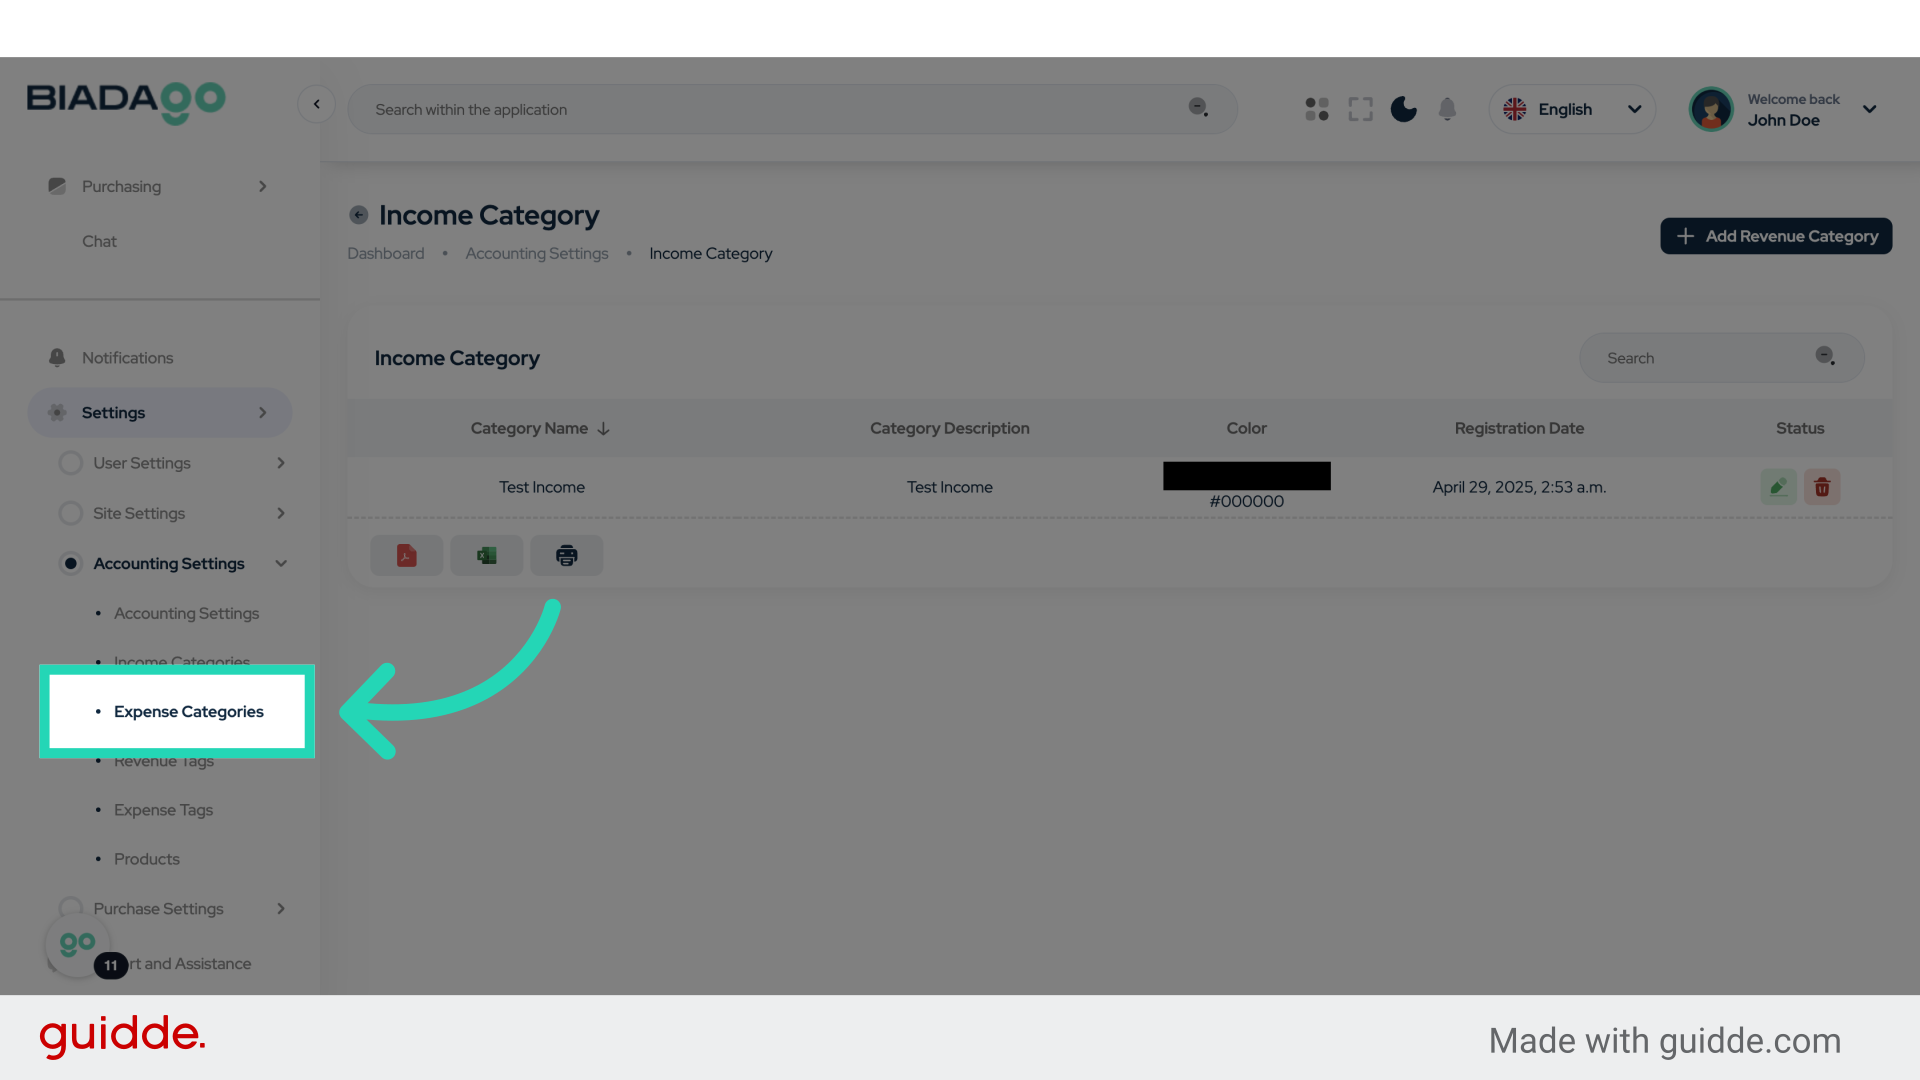Screen dimensions: 1920x1080
Task: Delete the Test Income category
Action: coord(1821,487)
